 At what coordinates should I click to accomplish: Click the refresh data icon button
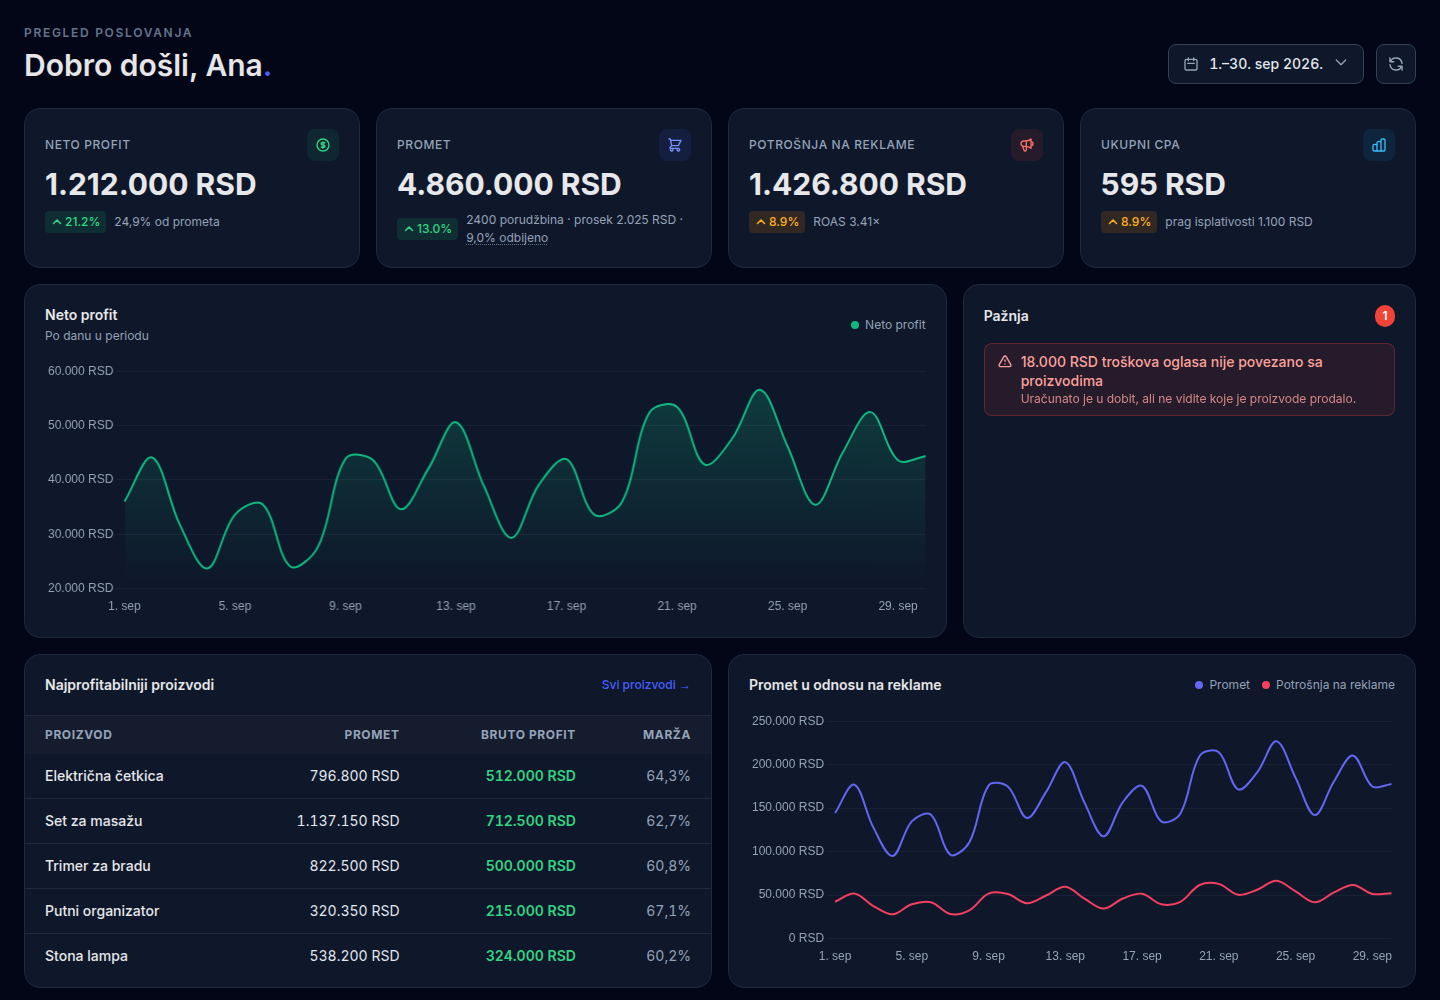coord(1396,64)
